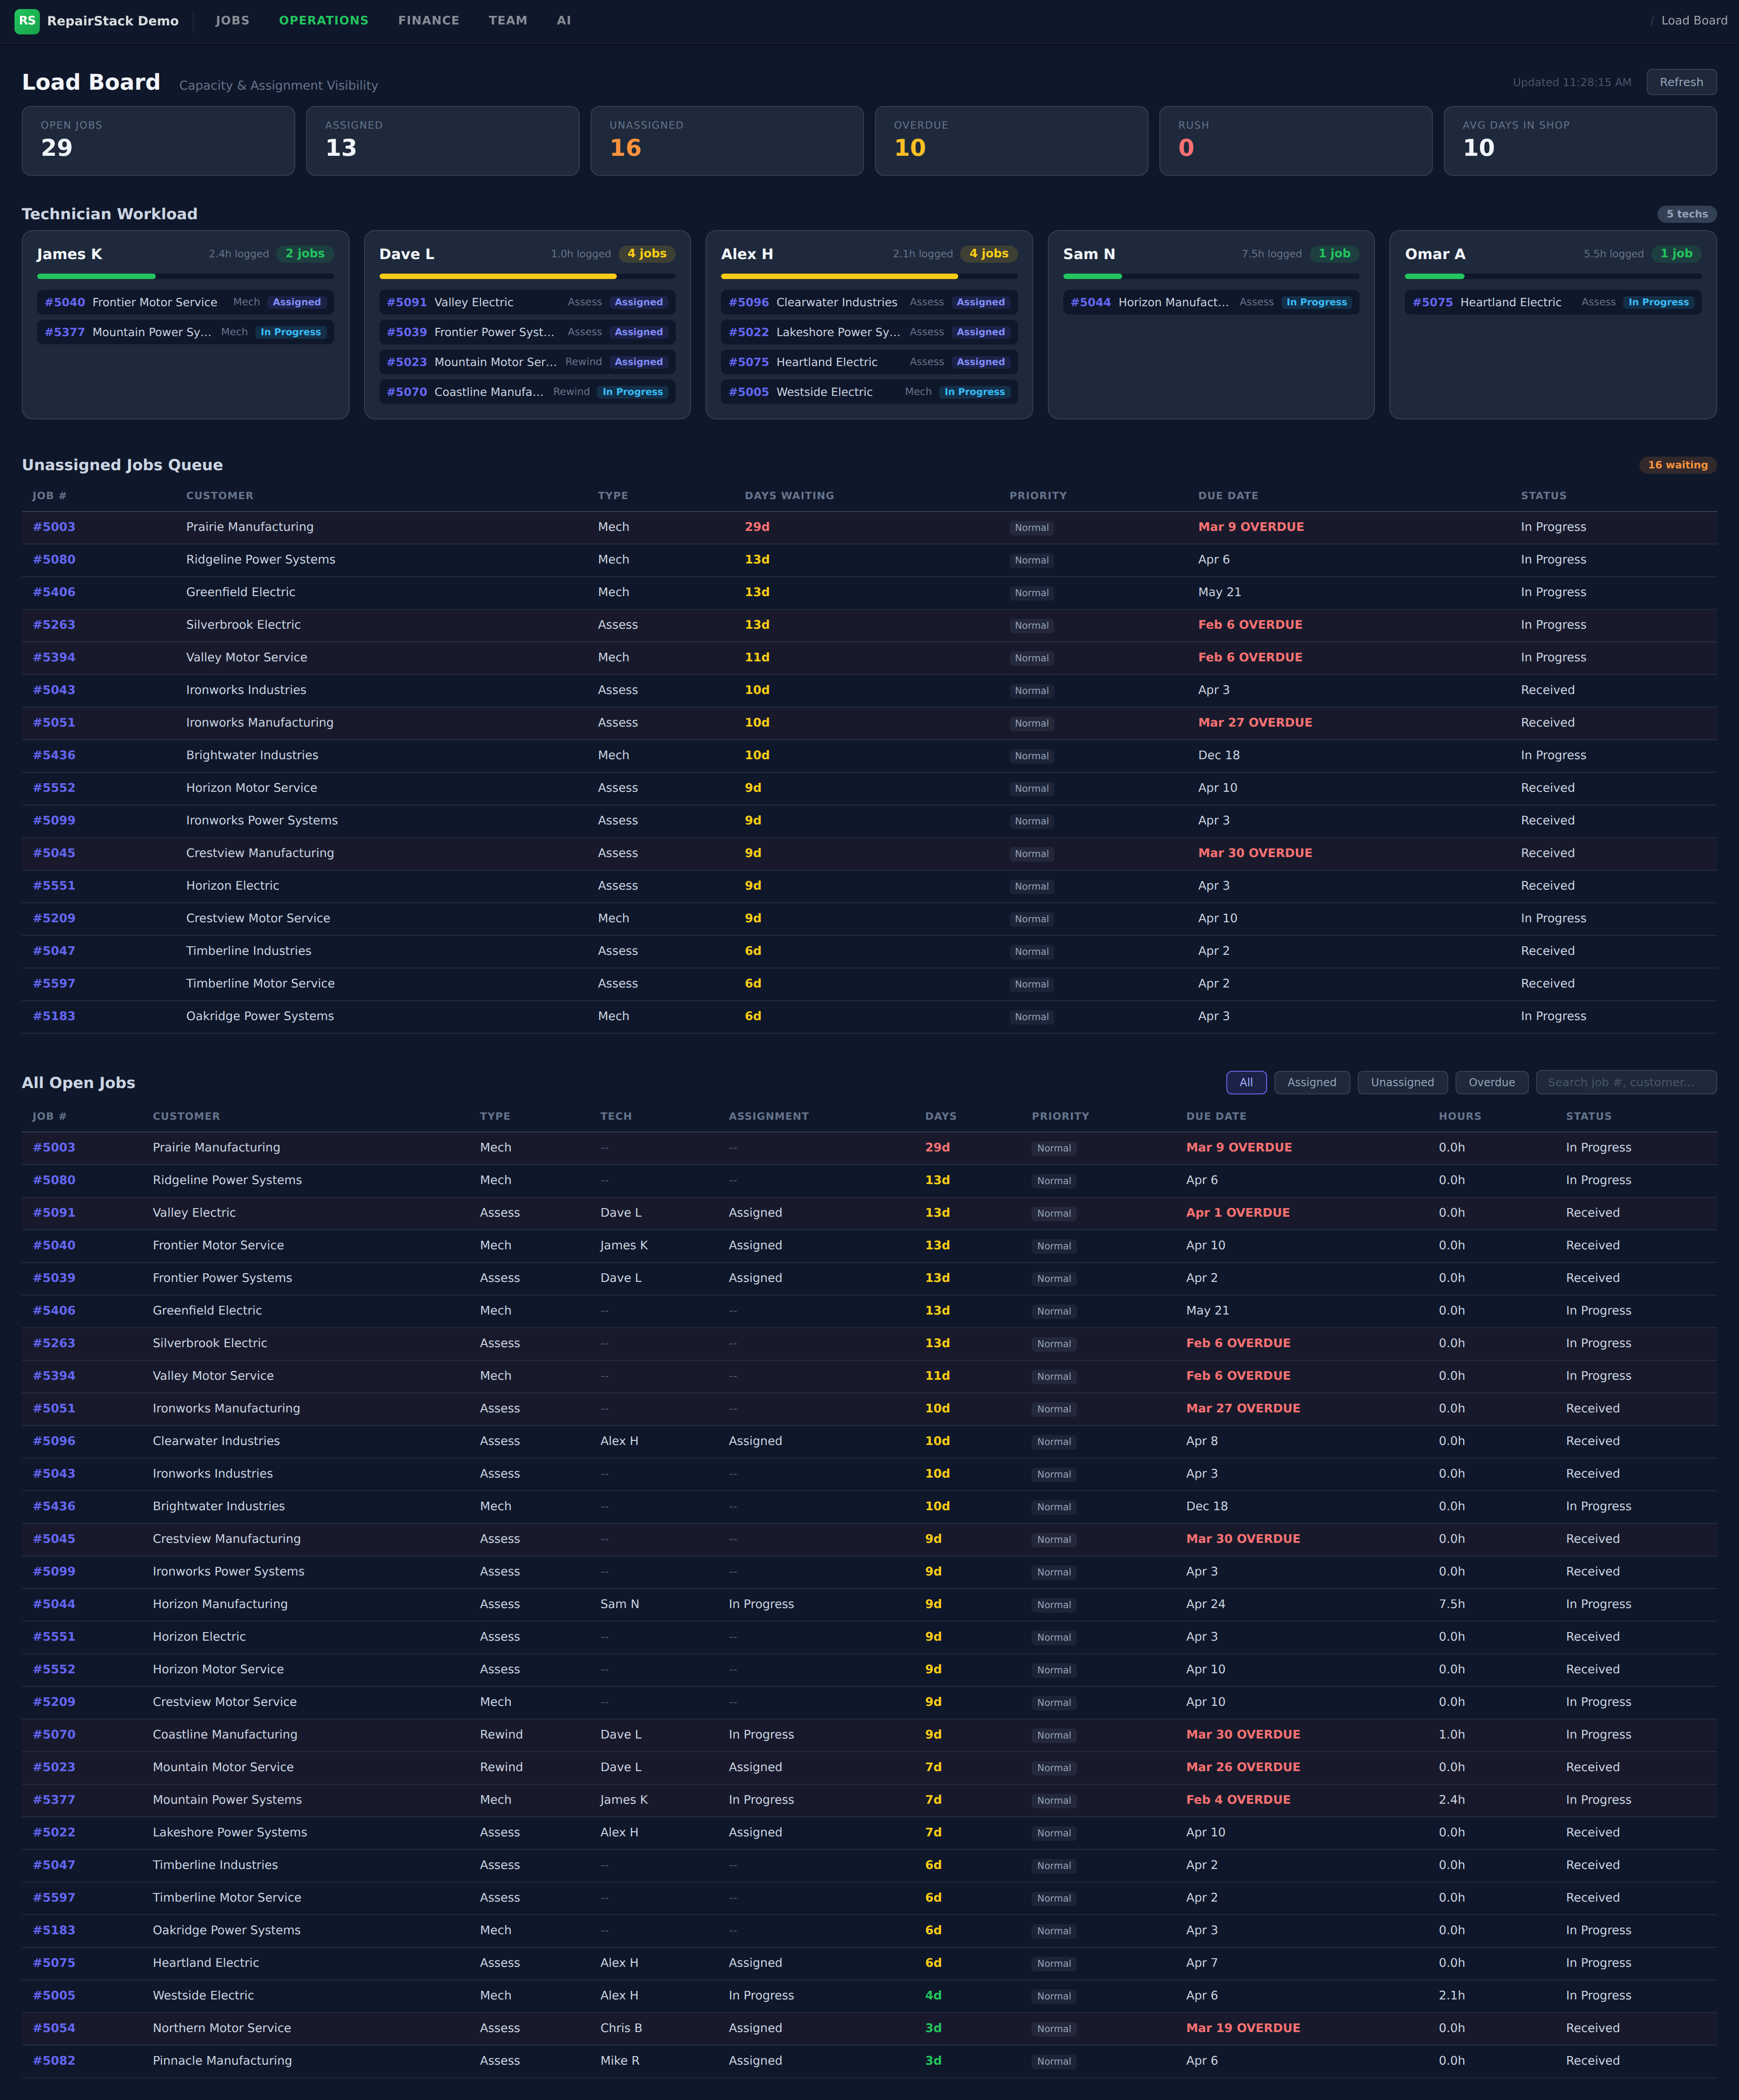Sort queue by Days Waiting column header
Image resolution: width=1739 pixels, height=2100 pixels.
tap(788, 496)
